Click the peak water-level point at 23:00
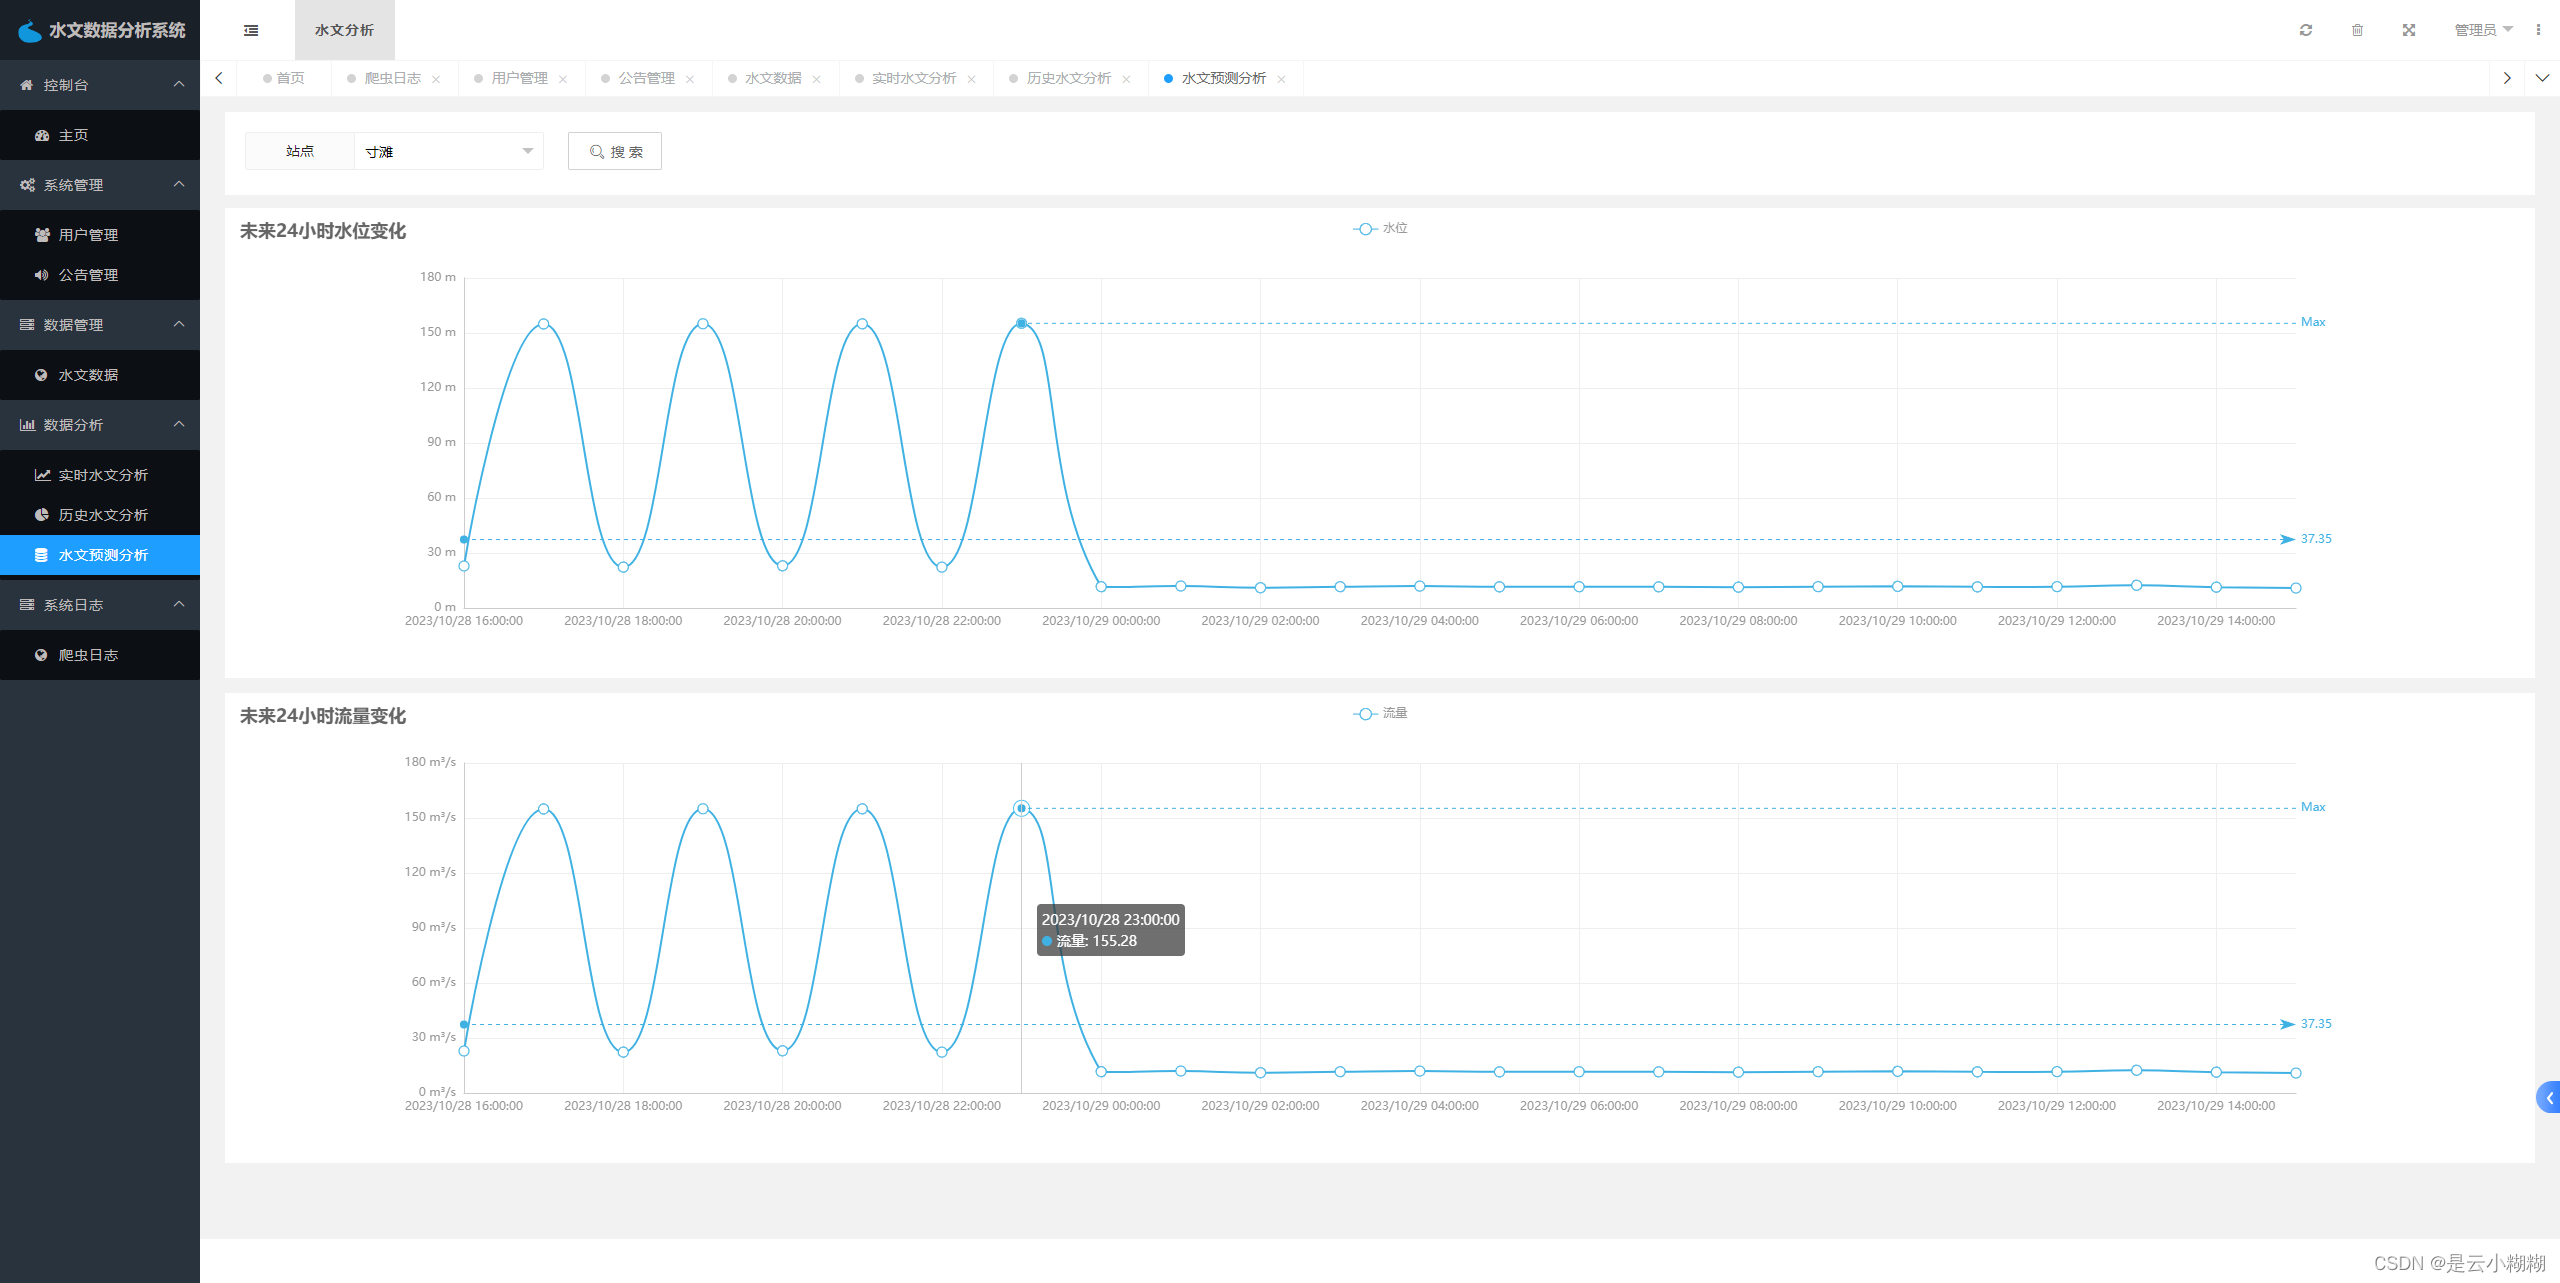The height and width of the screenshot is (1283, 2560). pos(1021,323)
